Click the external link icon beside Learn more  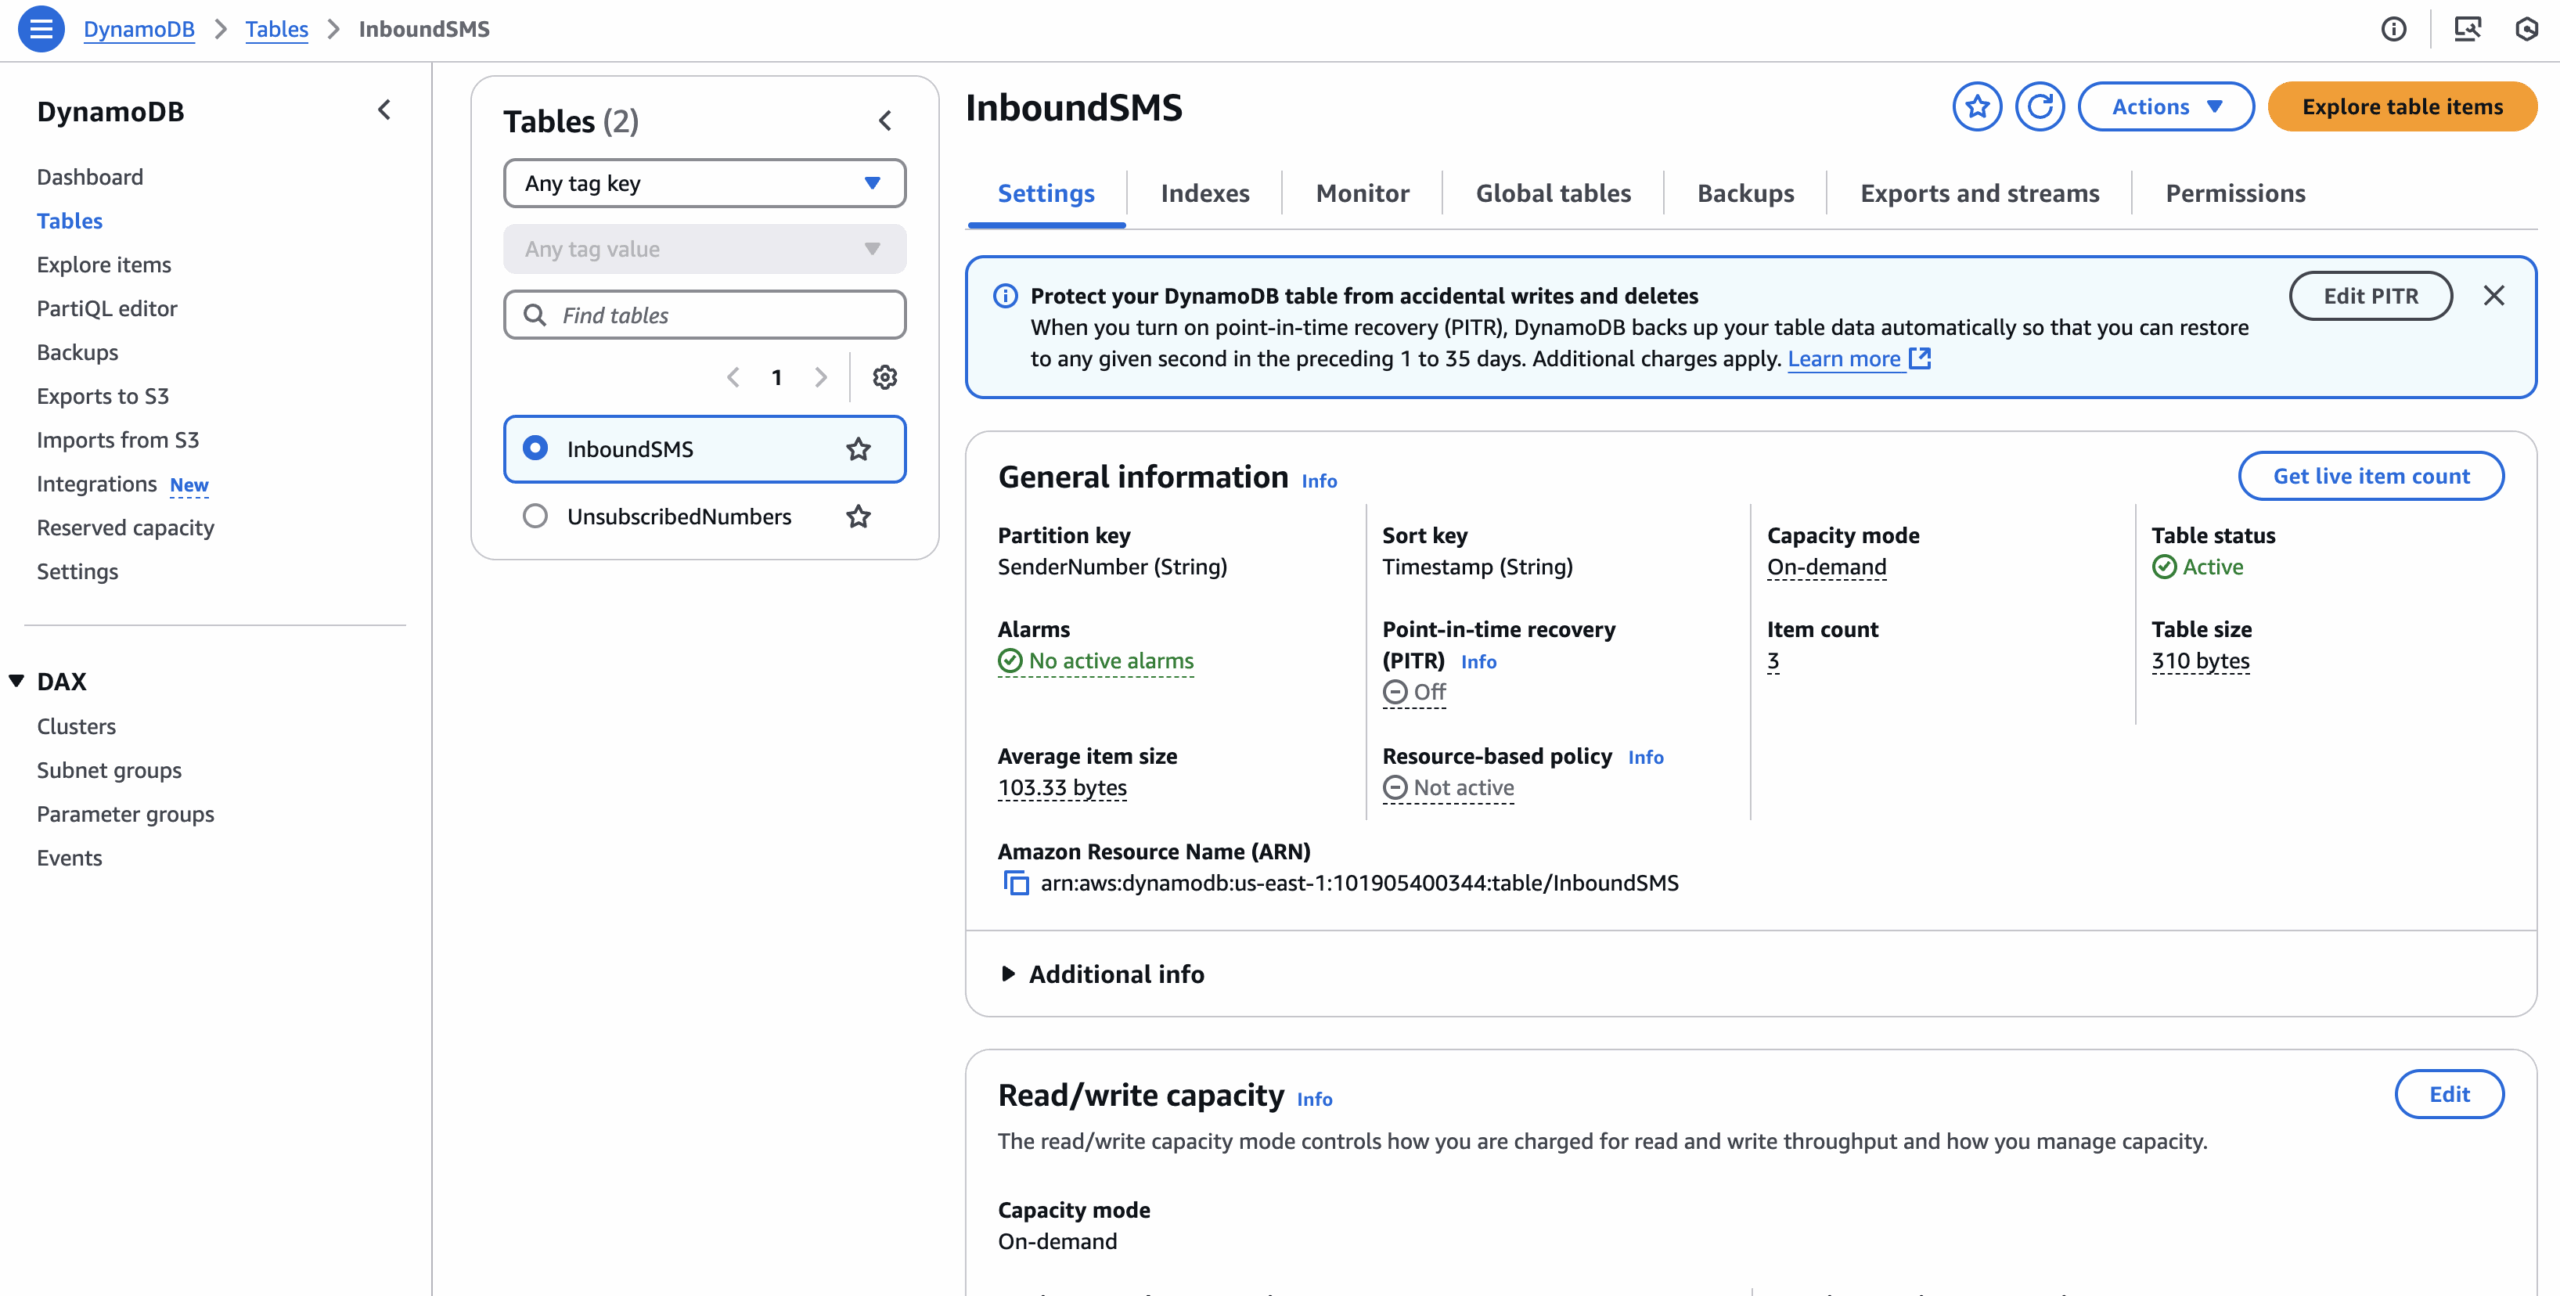tap(1920, 358)
